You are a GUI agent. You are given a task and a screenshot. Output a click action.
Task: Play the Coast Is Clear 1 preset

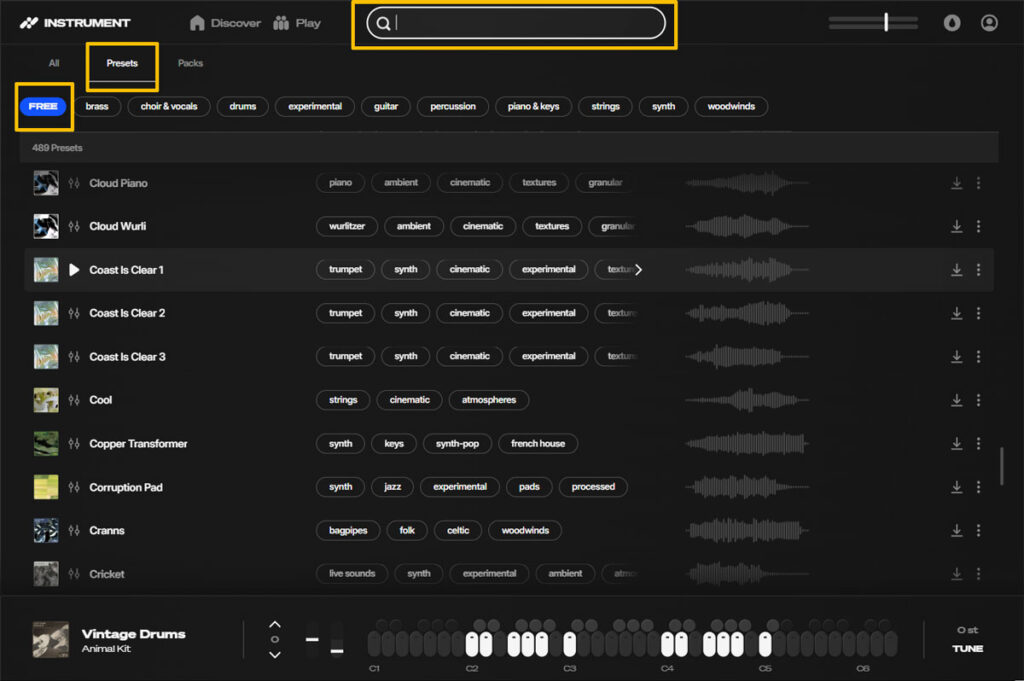coord(74,270)
